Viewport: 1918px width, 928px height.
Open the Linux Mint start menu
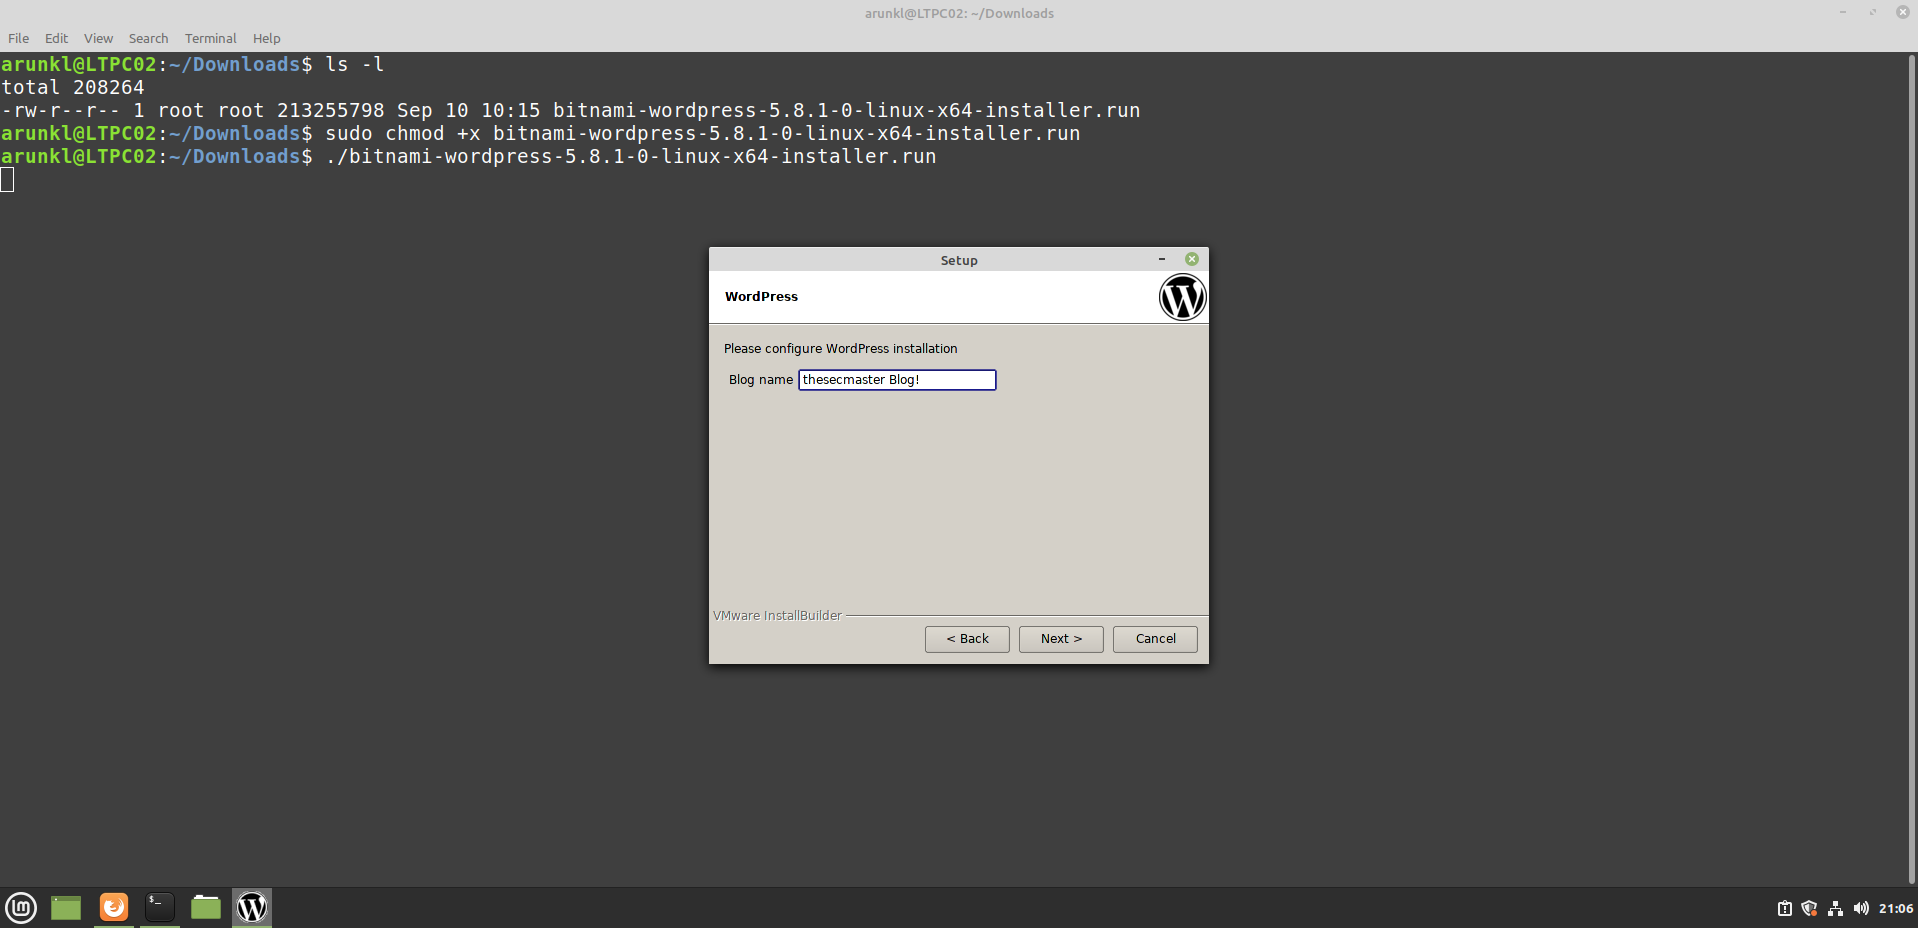pos(21,907)
